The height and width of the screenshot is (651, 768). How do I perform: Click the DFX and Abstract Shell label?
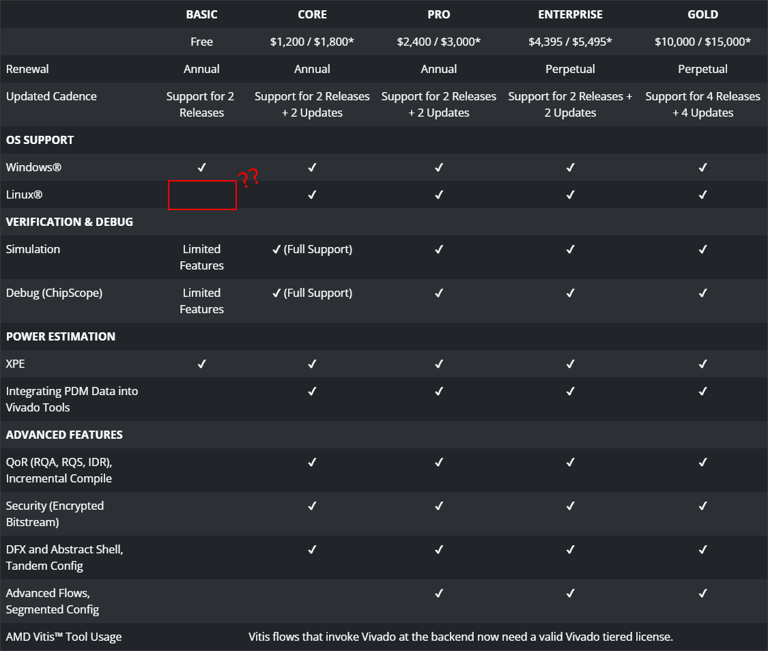point(65,557)
